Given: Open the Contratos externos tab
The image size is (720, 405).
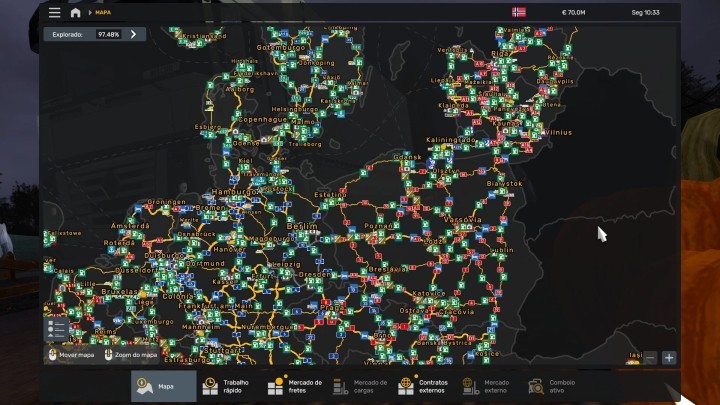Looking at the screenshot, I should [425, 386].
